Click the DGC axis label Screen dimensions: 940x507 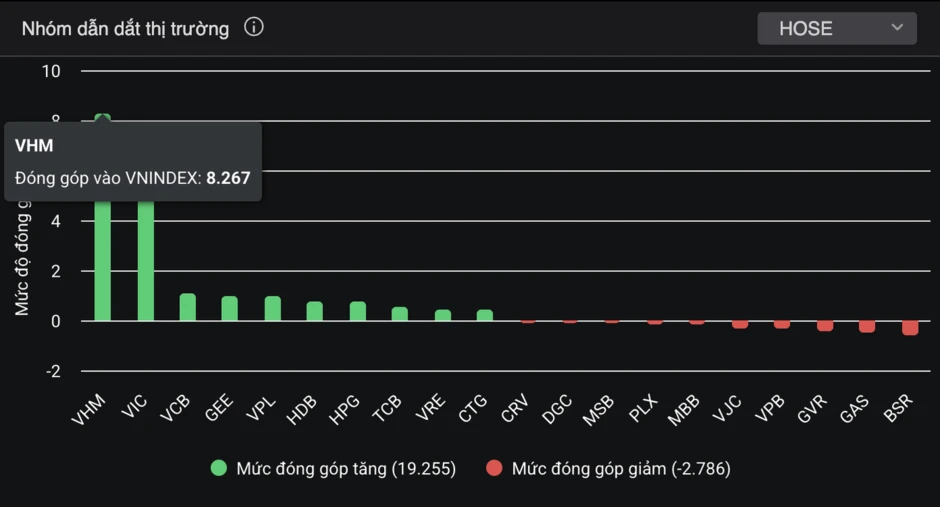point(557,410)
